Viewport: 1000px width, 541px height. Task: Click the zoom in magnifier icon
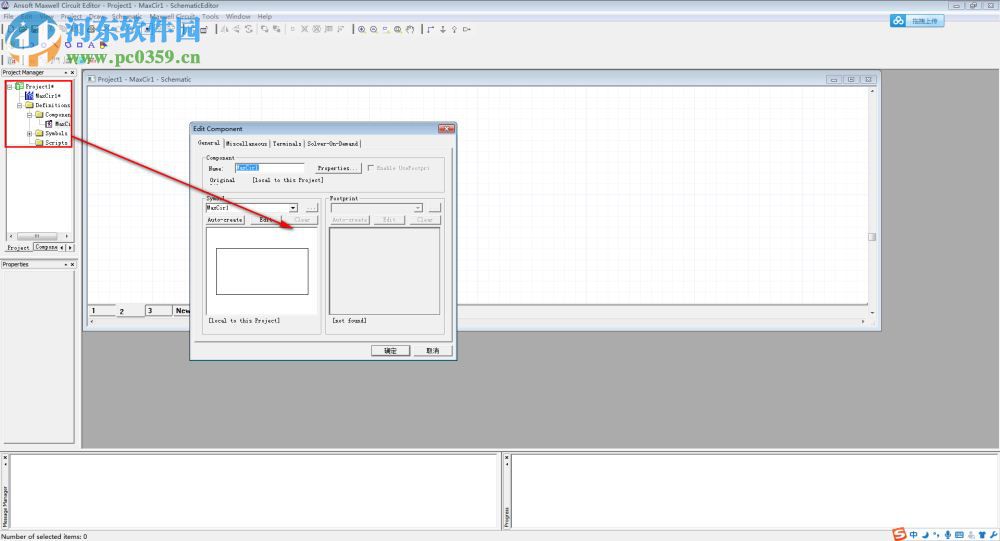click(x=362, y=29)
